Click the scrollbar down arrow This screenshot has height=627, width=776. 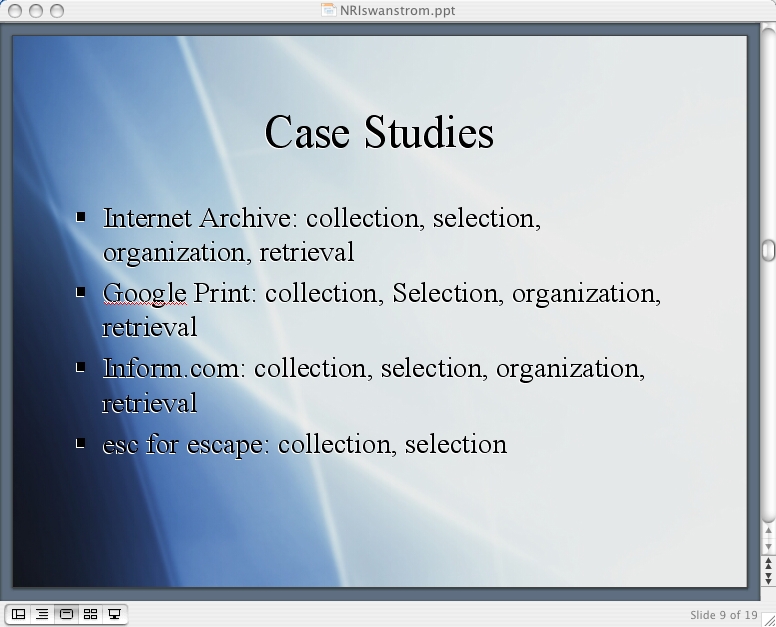pyautogui.click(x=768, y=546)
